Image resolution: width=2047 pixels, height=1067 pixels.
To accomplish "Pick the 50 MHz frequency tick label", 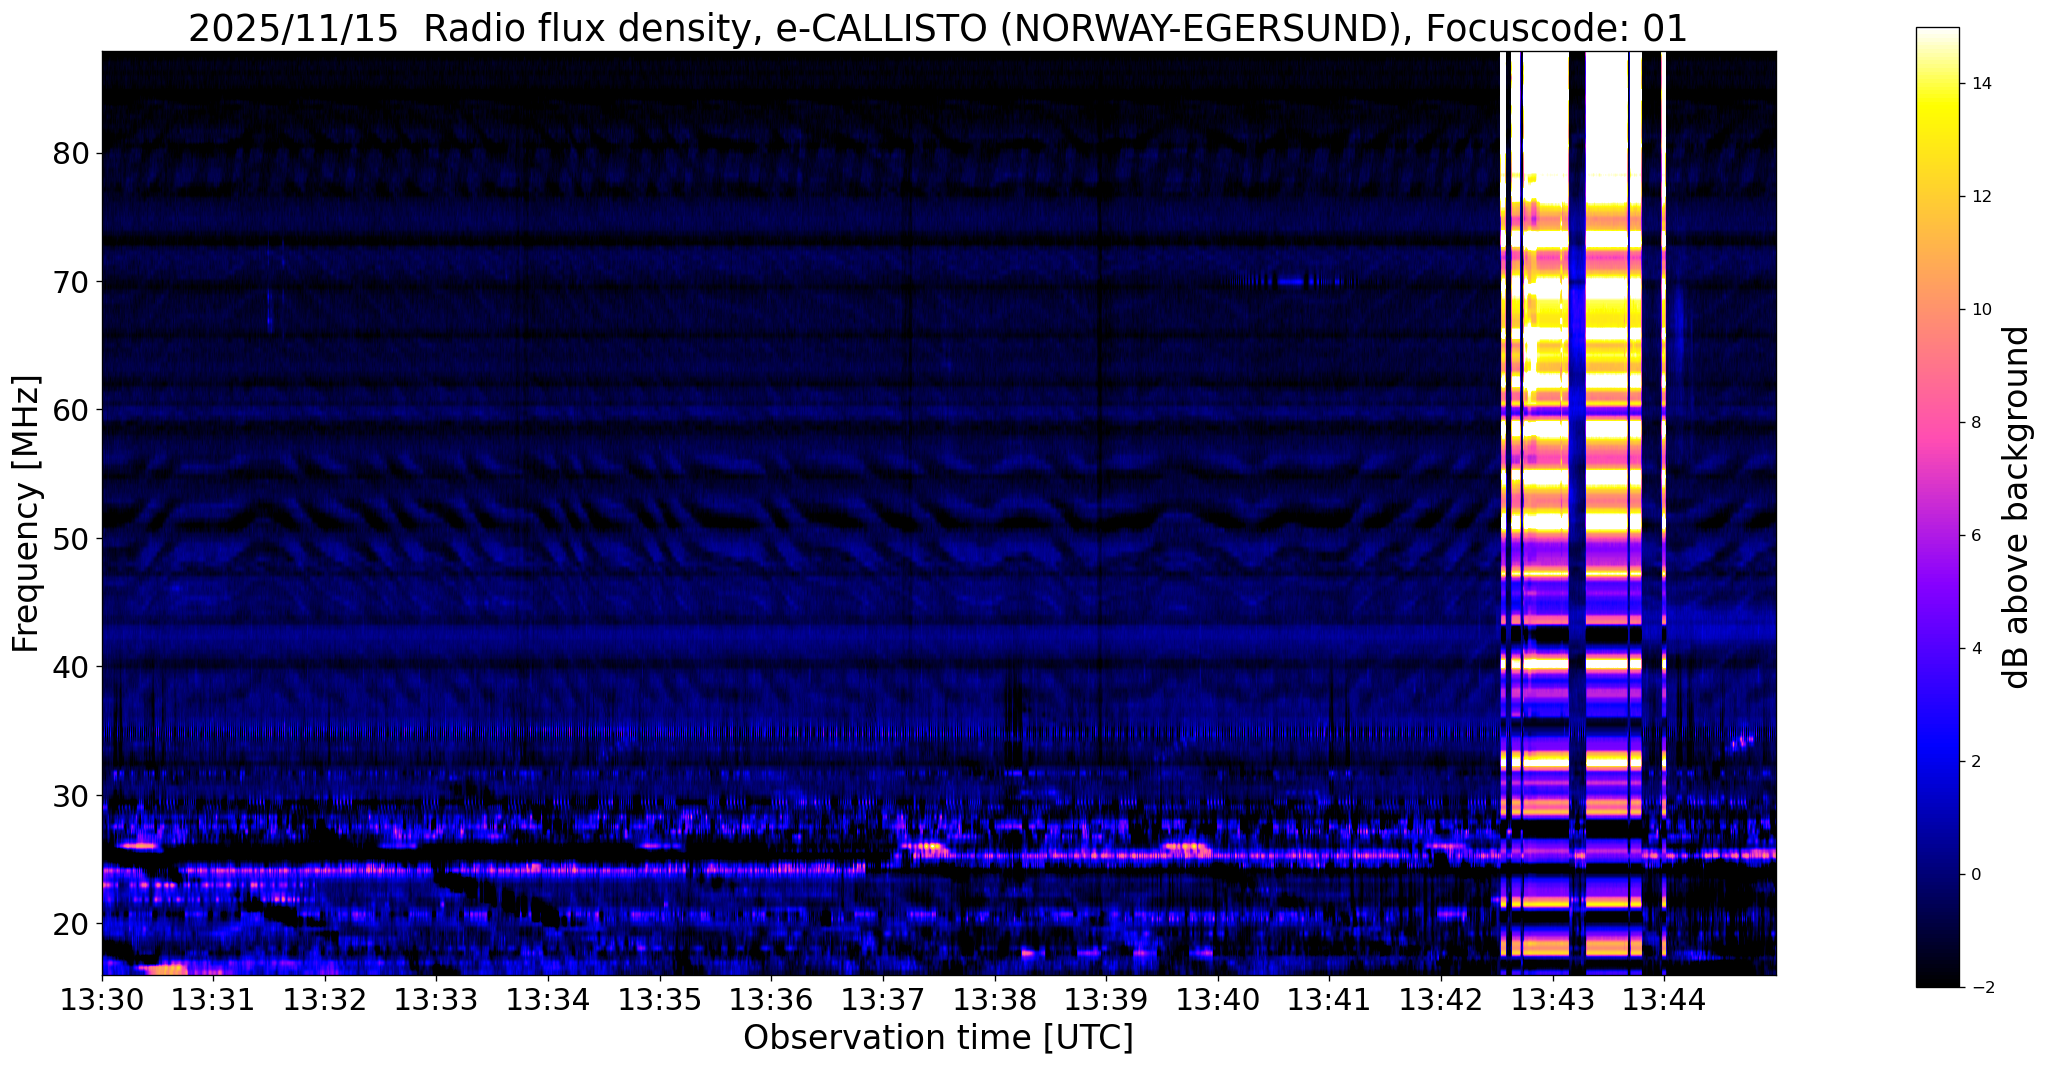I will point(70,539).
